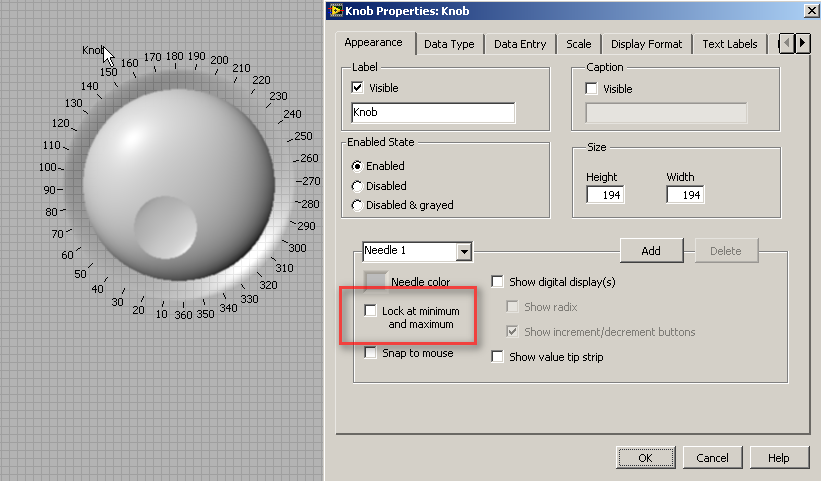Click the knob dial on front panel

179,184
